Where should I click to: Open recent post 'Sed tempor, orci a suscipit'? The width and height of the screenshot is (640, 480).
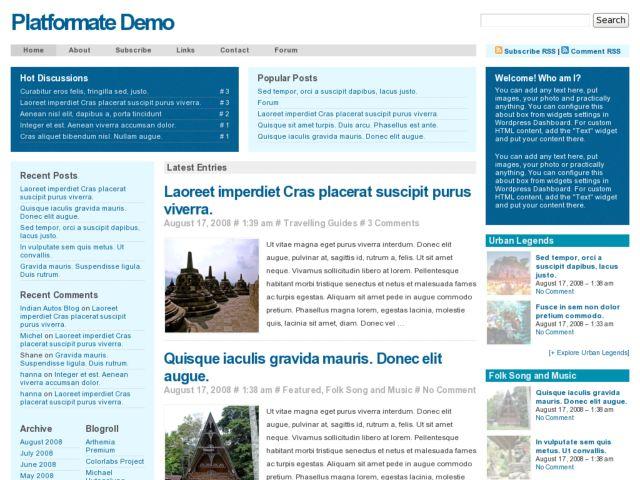point(80,232)
